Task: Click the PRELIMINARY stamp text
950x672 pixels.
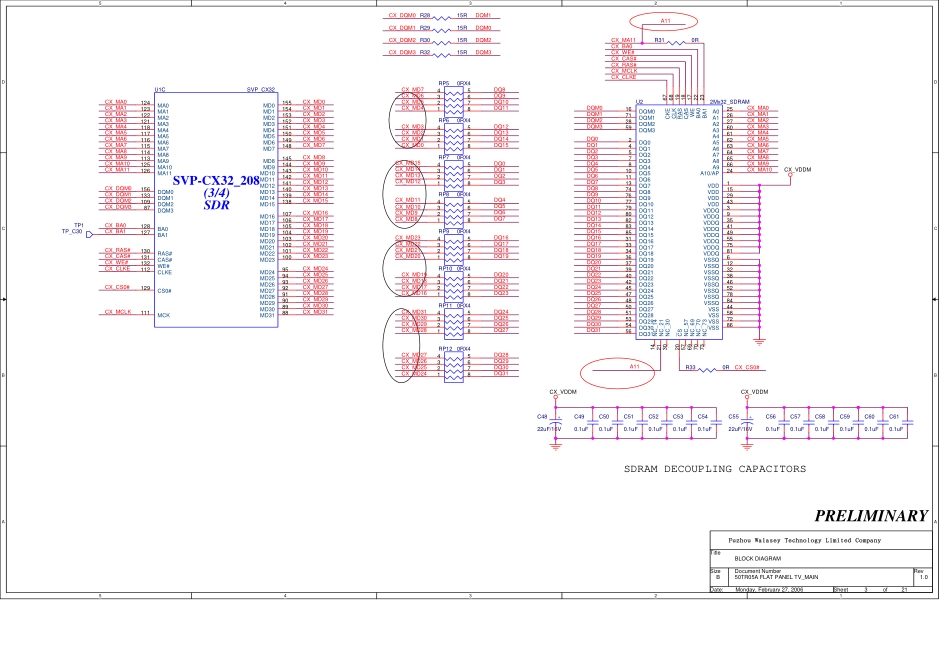Action: click(x=871, y=516)
